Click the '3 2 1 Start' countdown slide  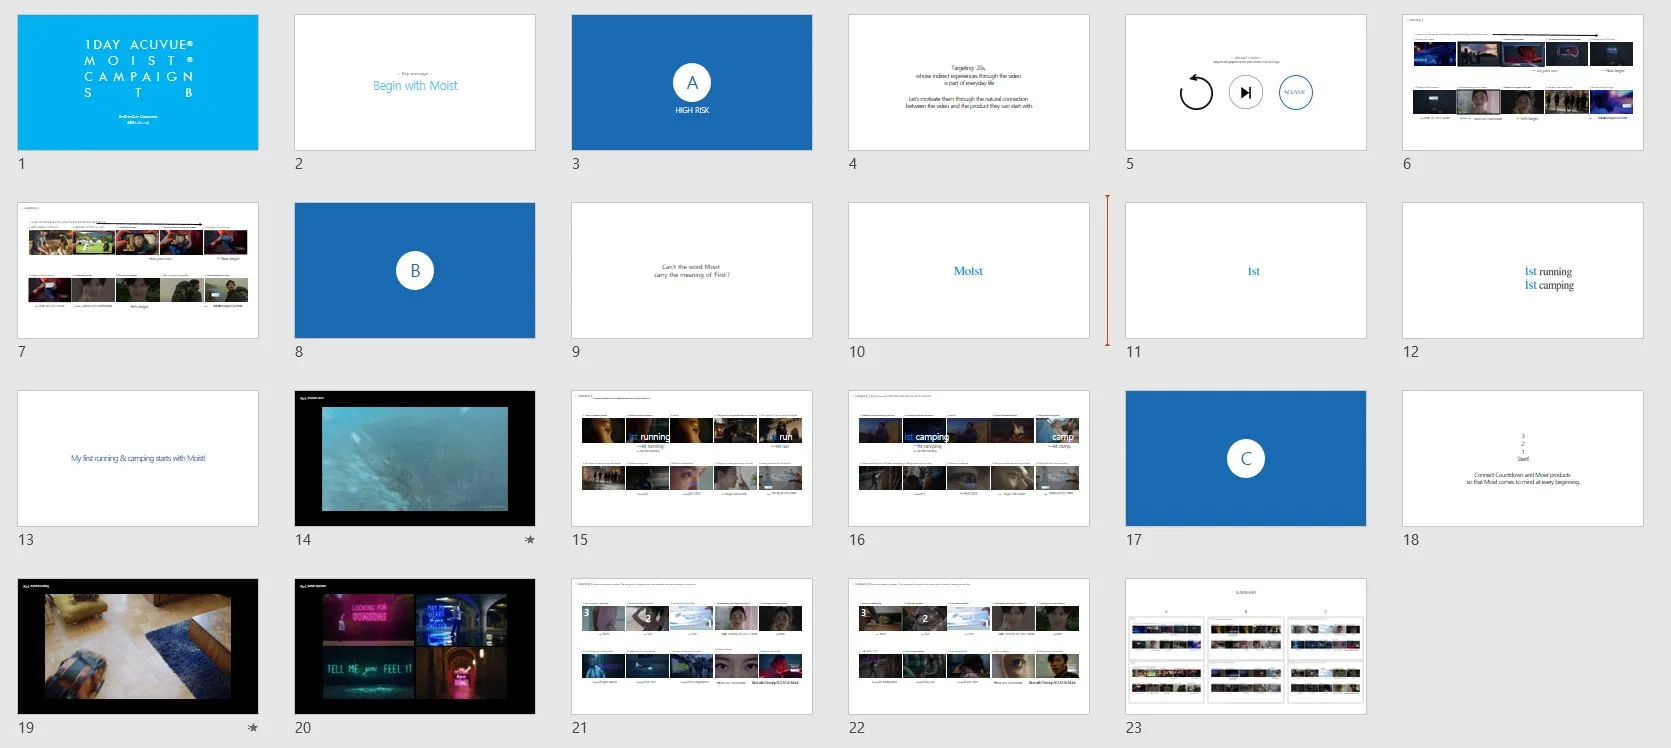1522,459
